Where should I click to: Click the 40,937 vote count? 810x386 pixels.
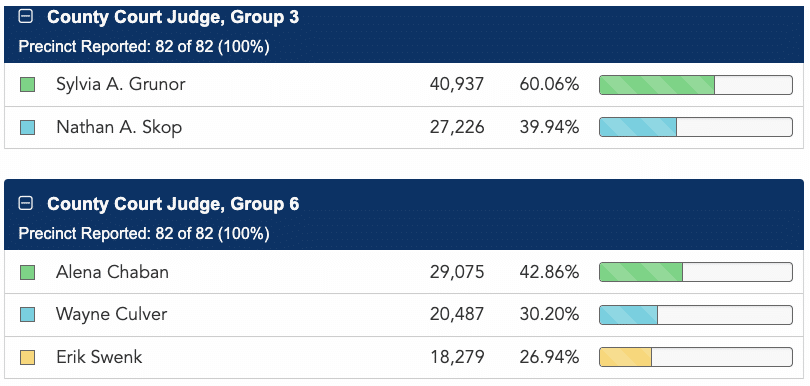[457, 85]
